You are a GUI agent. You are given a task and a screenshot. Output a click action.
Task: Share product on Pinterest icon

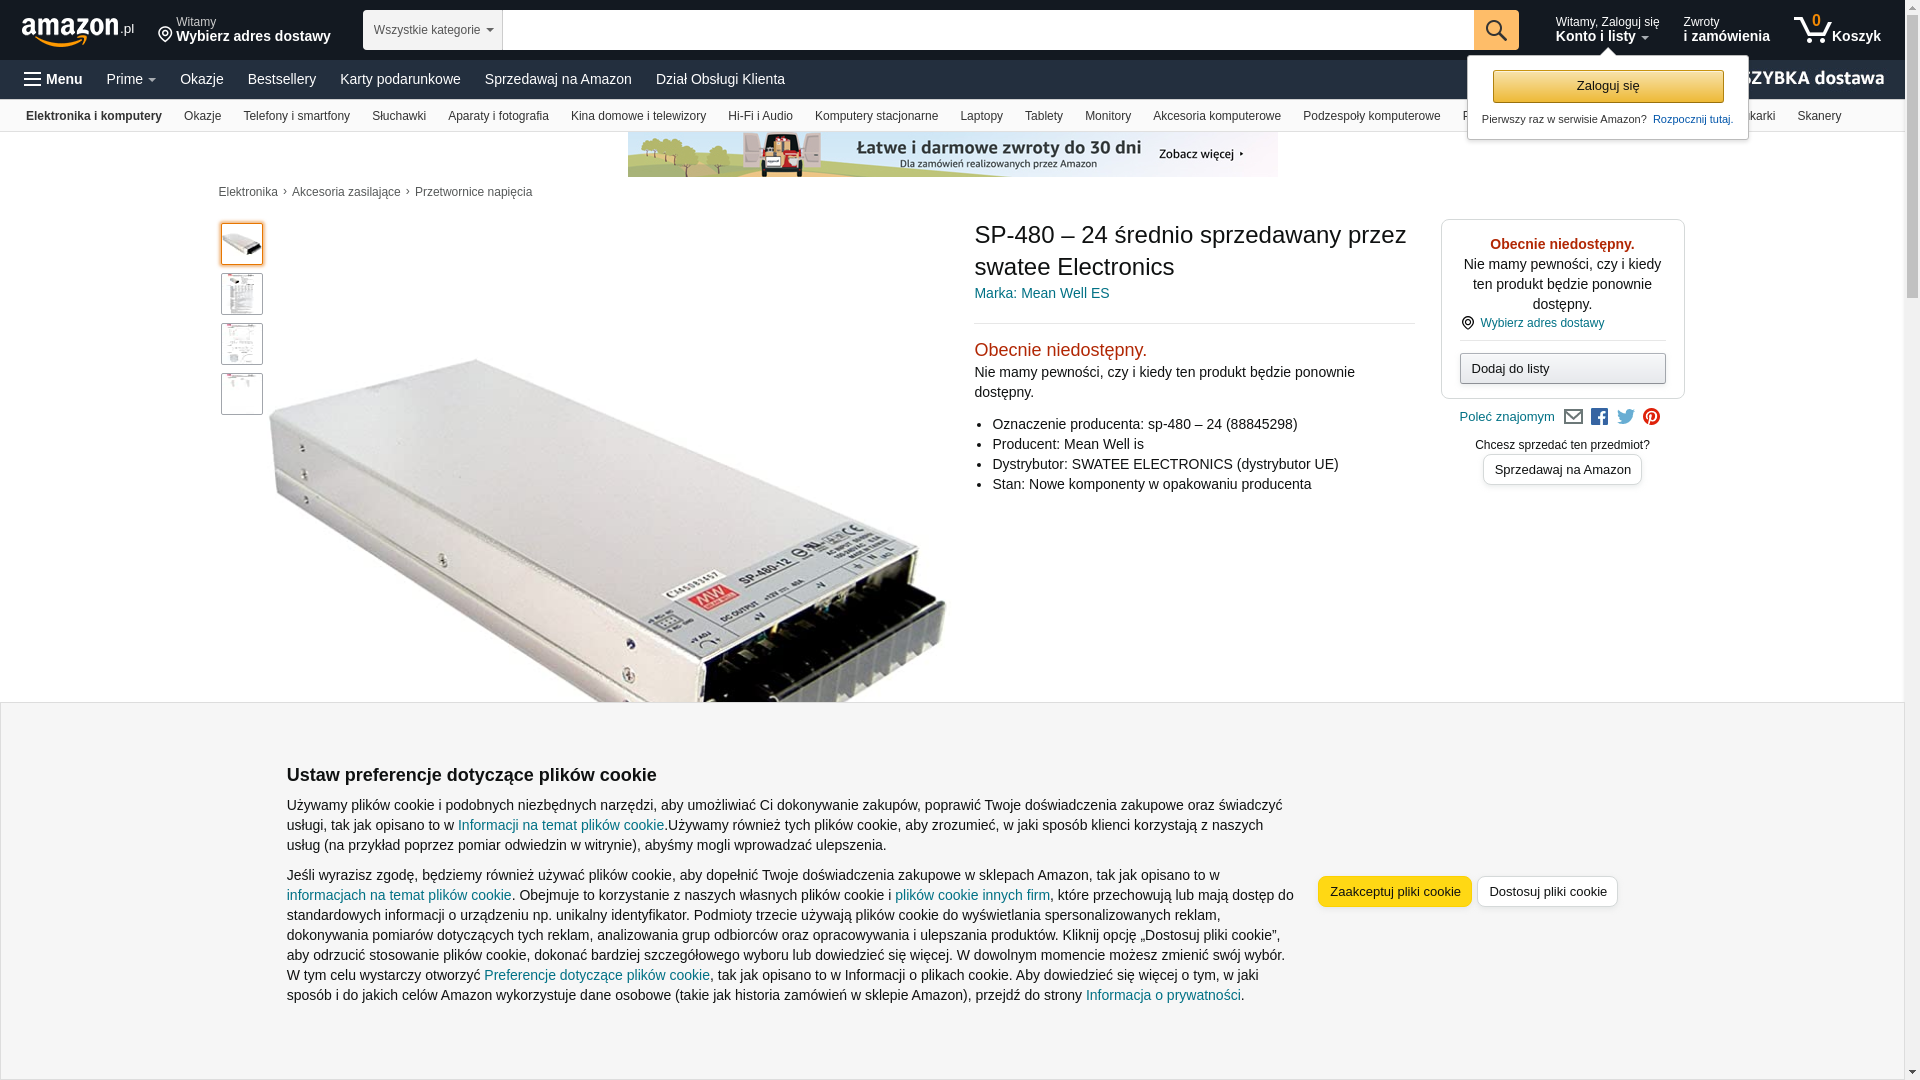tap(1651, 417)
